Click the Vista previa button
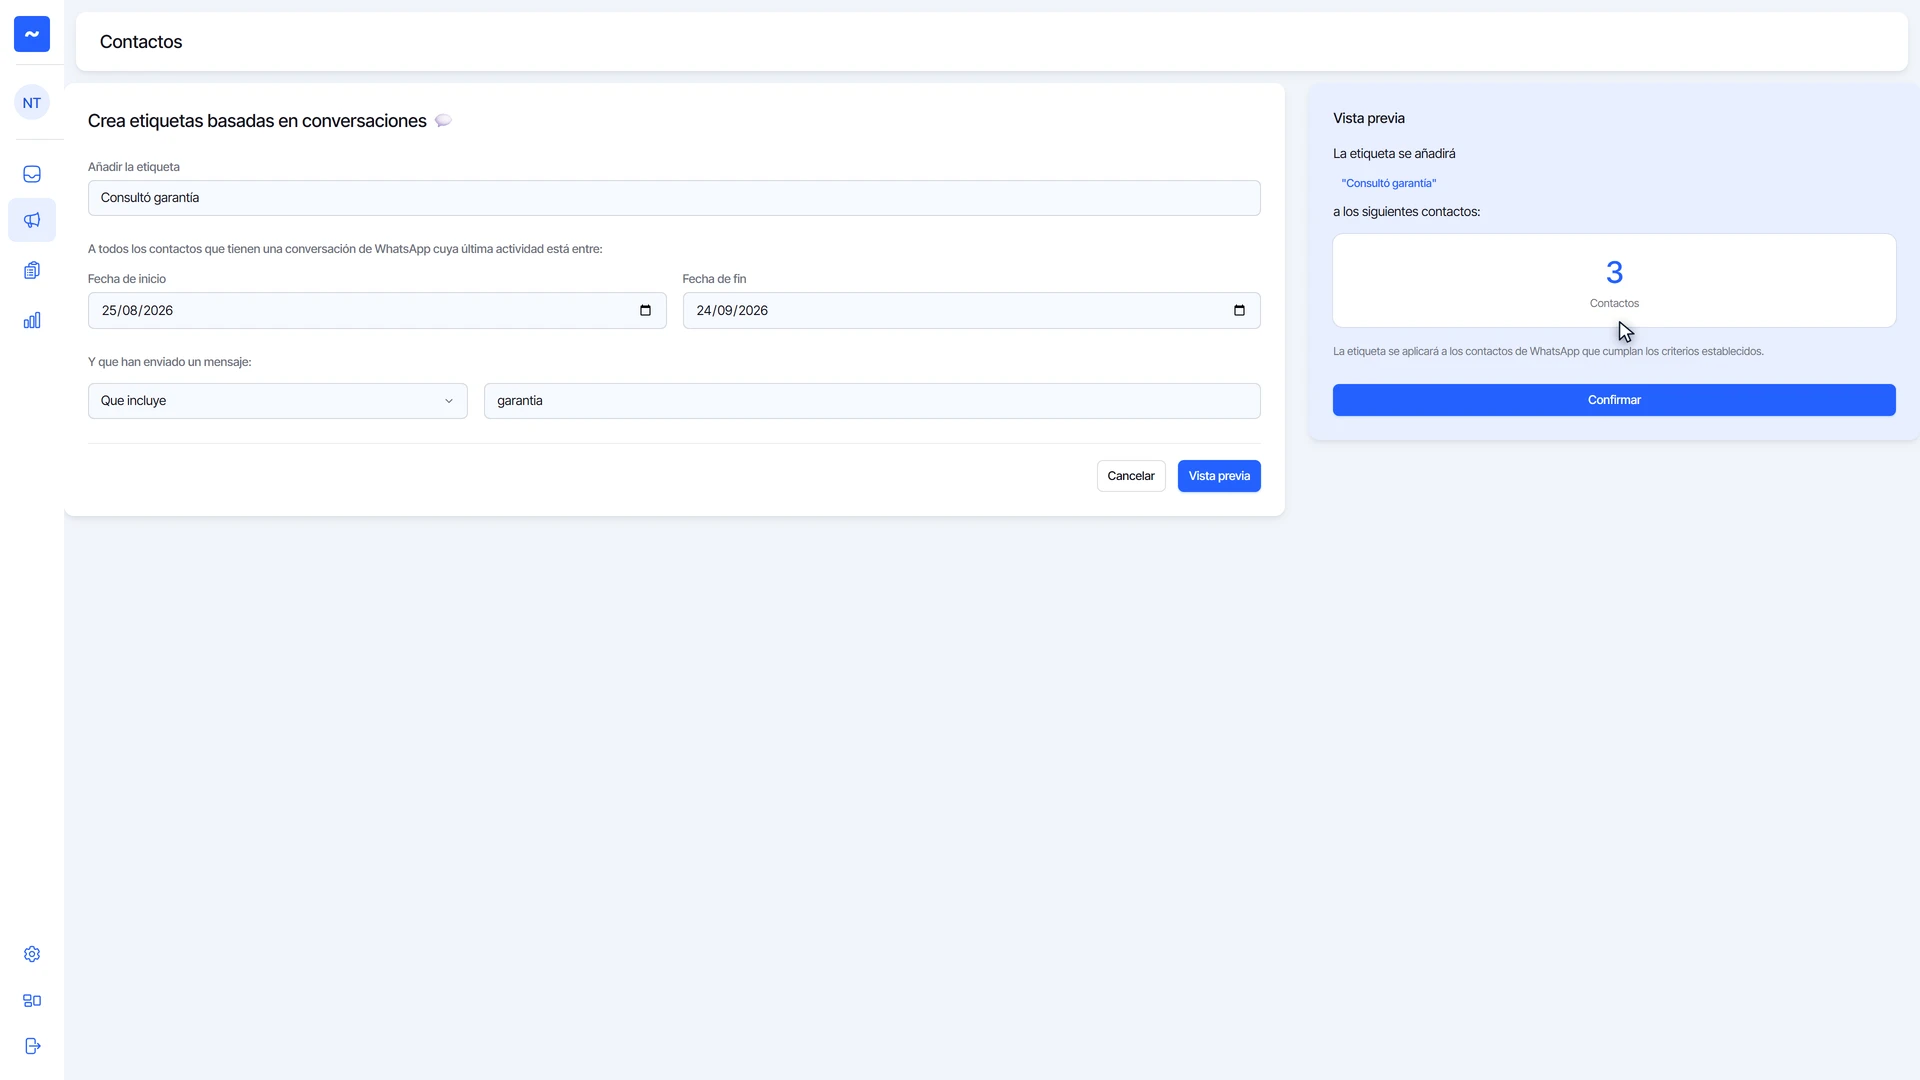 click(1219, 476)
